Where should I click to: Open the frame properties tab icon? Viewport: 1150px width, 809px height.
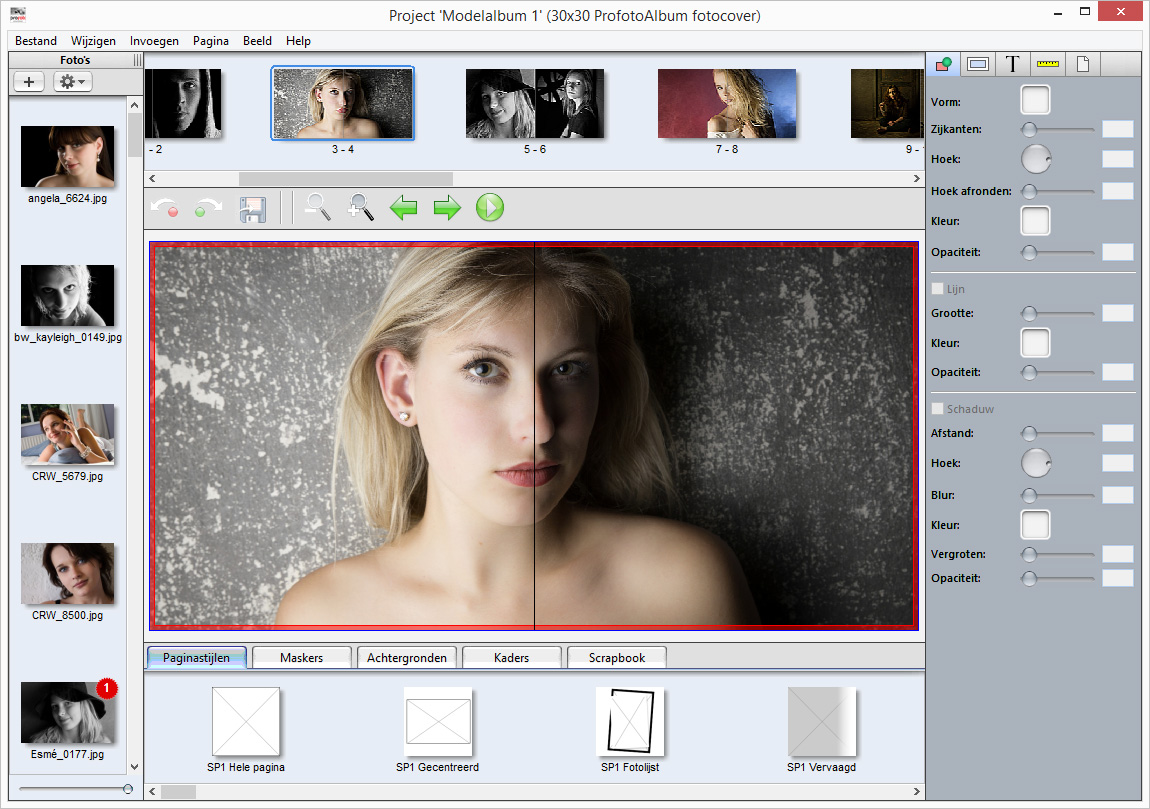(x=978, y=64)
